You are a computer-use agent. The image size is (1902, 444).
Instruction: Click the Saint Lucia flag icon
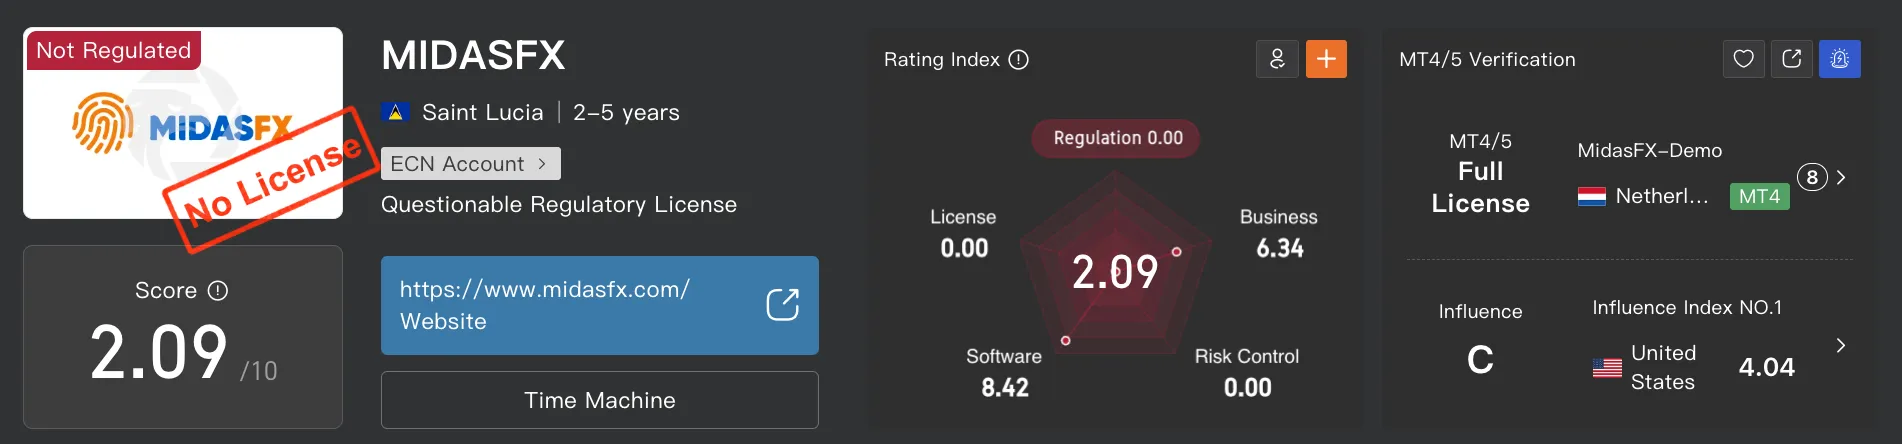click(x=396, y=112)
